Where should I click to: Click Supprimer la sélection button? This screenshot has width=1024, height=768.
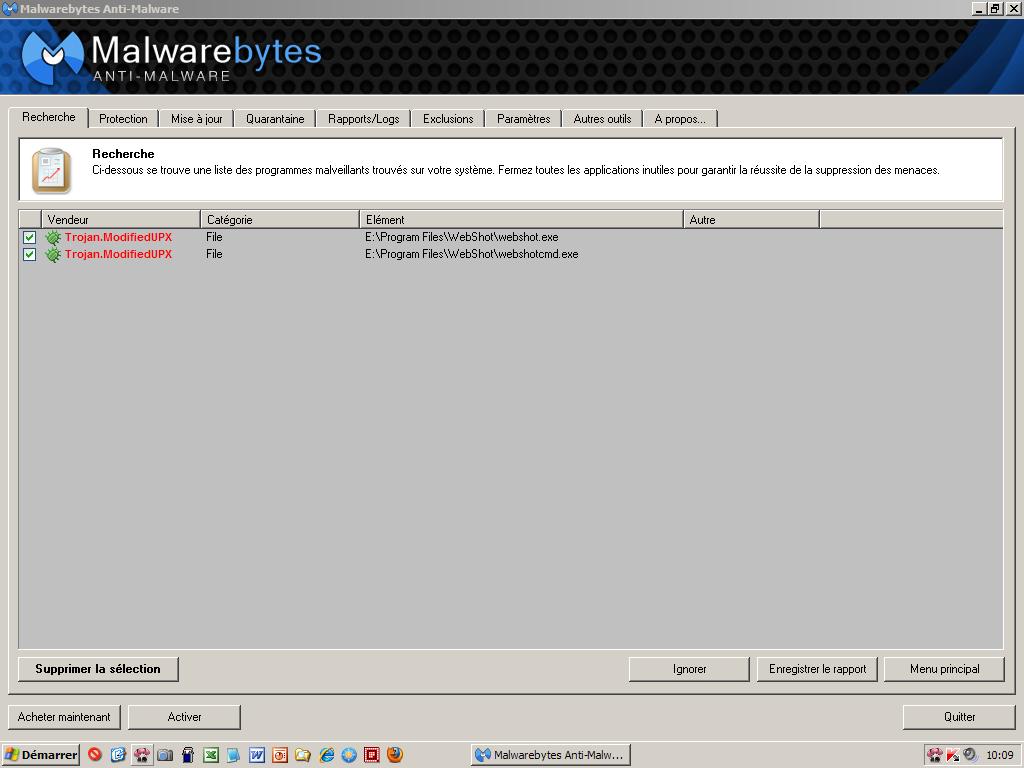tap(98, 669)
